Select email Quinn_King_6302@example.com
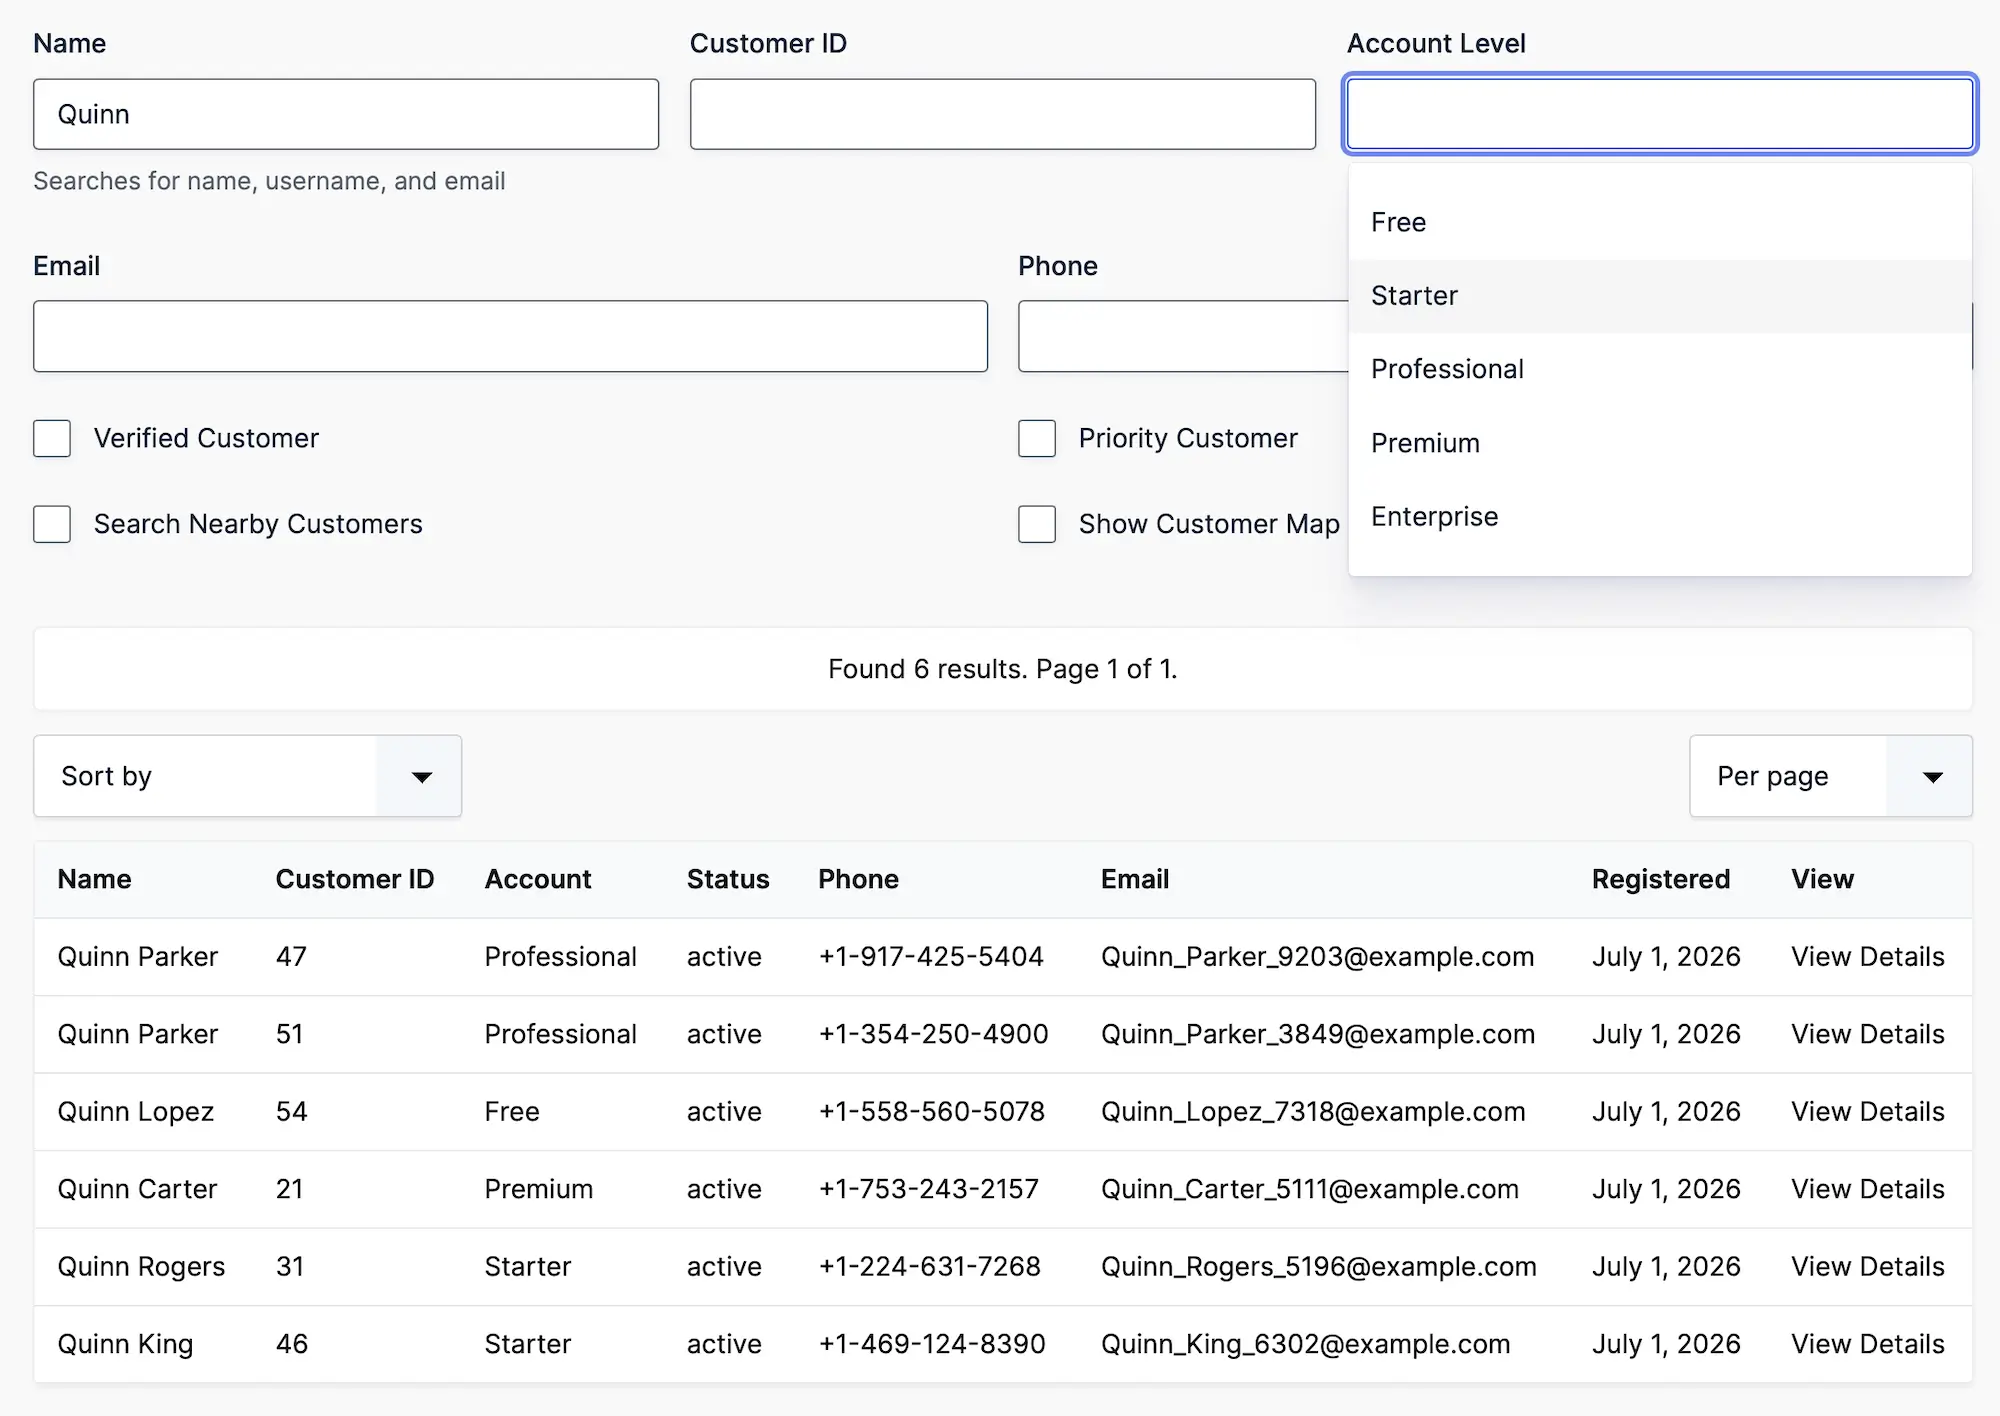 coord(1306,1344)
